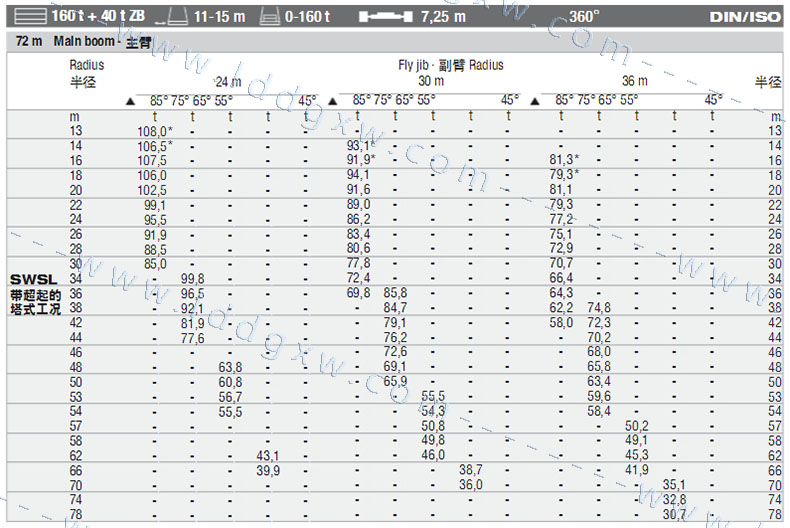Select the '11-15 m' header value

pyautogui.click(x=220, y=17)
